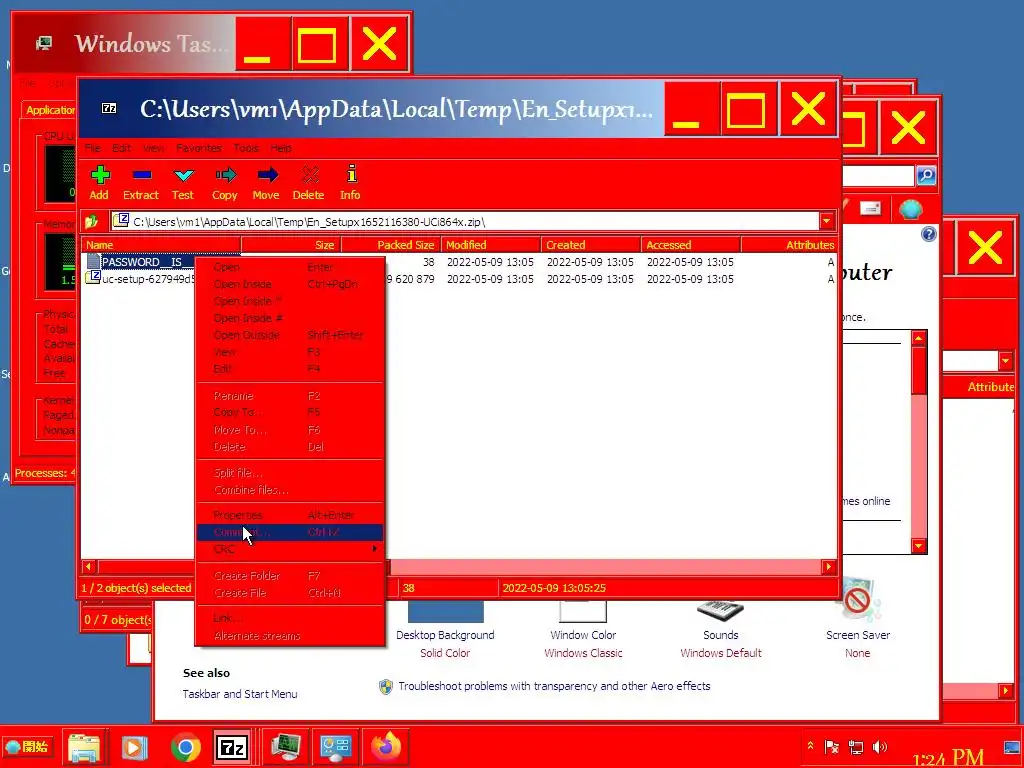Choose Split file in the context menu

pyautogui.click(x=289, y=473)
